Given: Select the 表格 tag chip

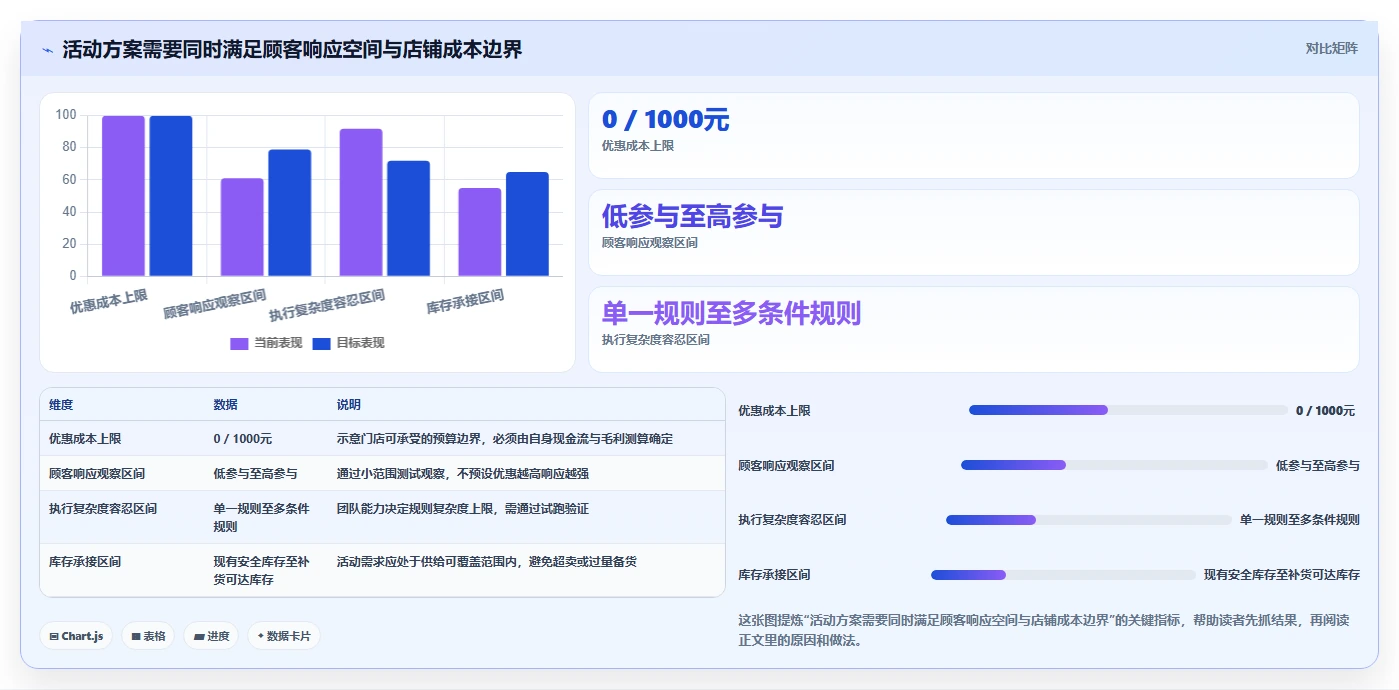Looking at the screenshot, I should (x=148, y=636).
